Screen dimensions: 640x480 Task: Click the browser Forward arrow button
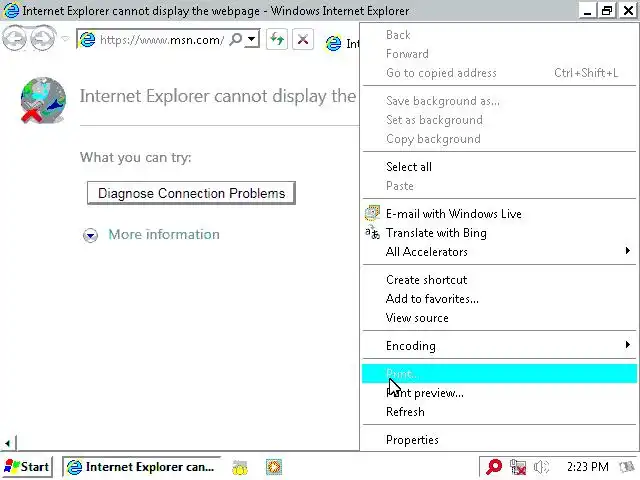(x=43, y=39)
